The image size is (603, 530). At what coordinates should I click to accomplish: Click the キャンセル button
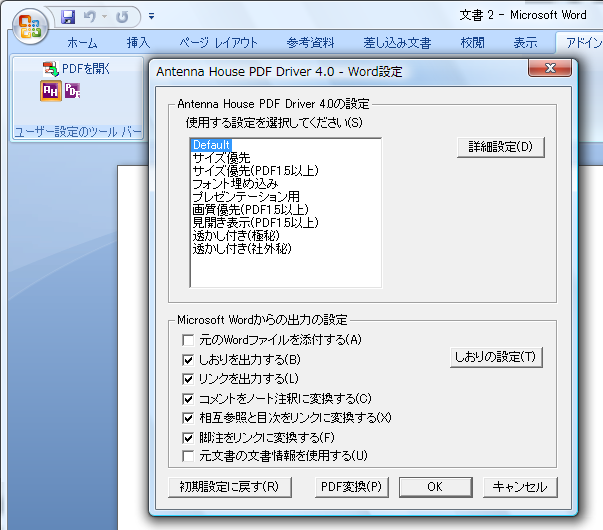(x=520, y=487)
